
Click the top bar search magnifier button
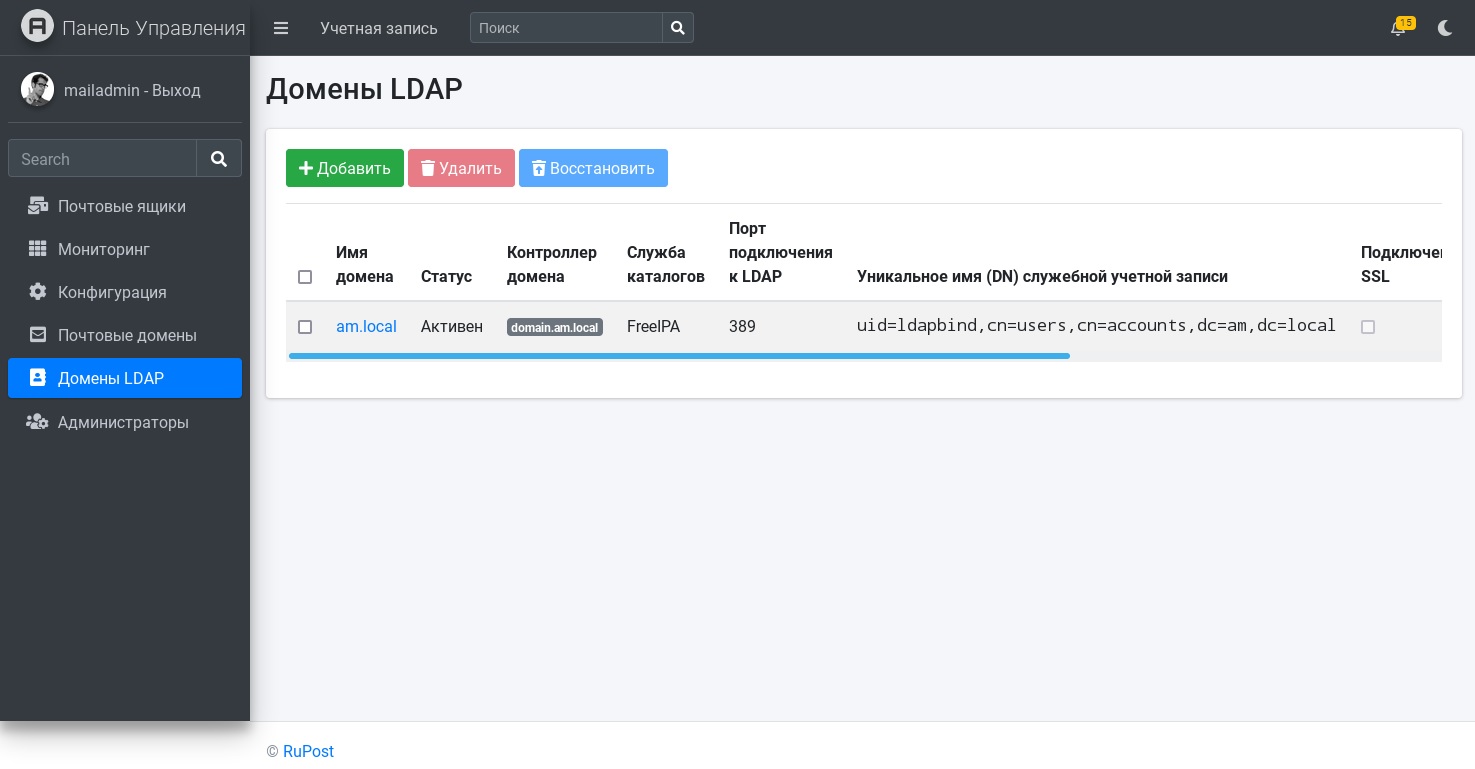678,28
